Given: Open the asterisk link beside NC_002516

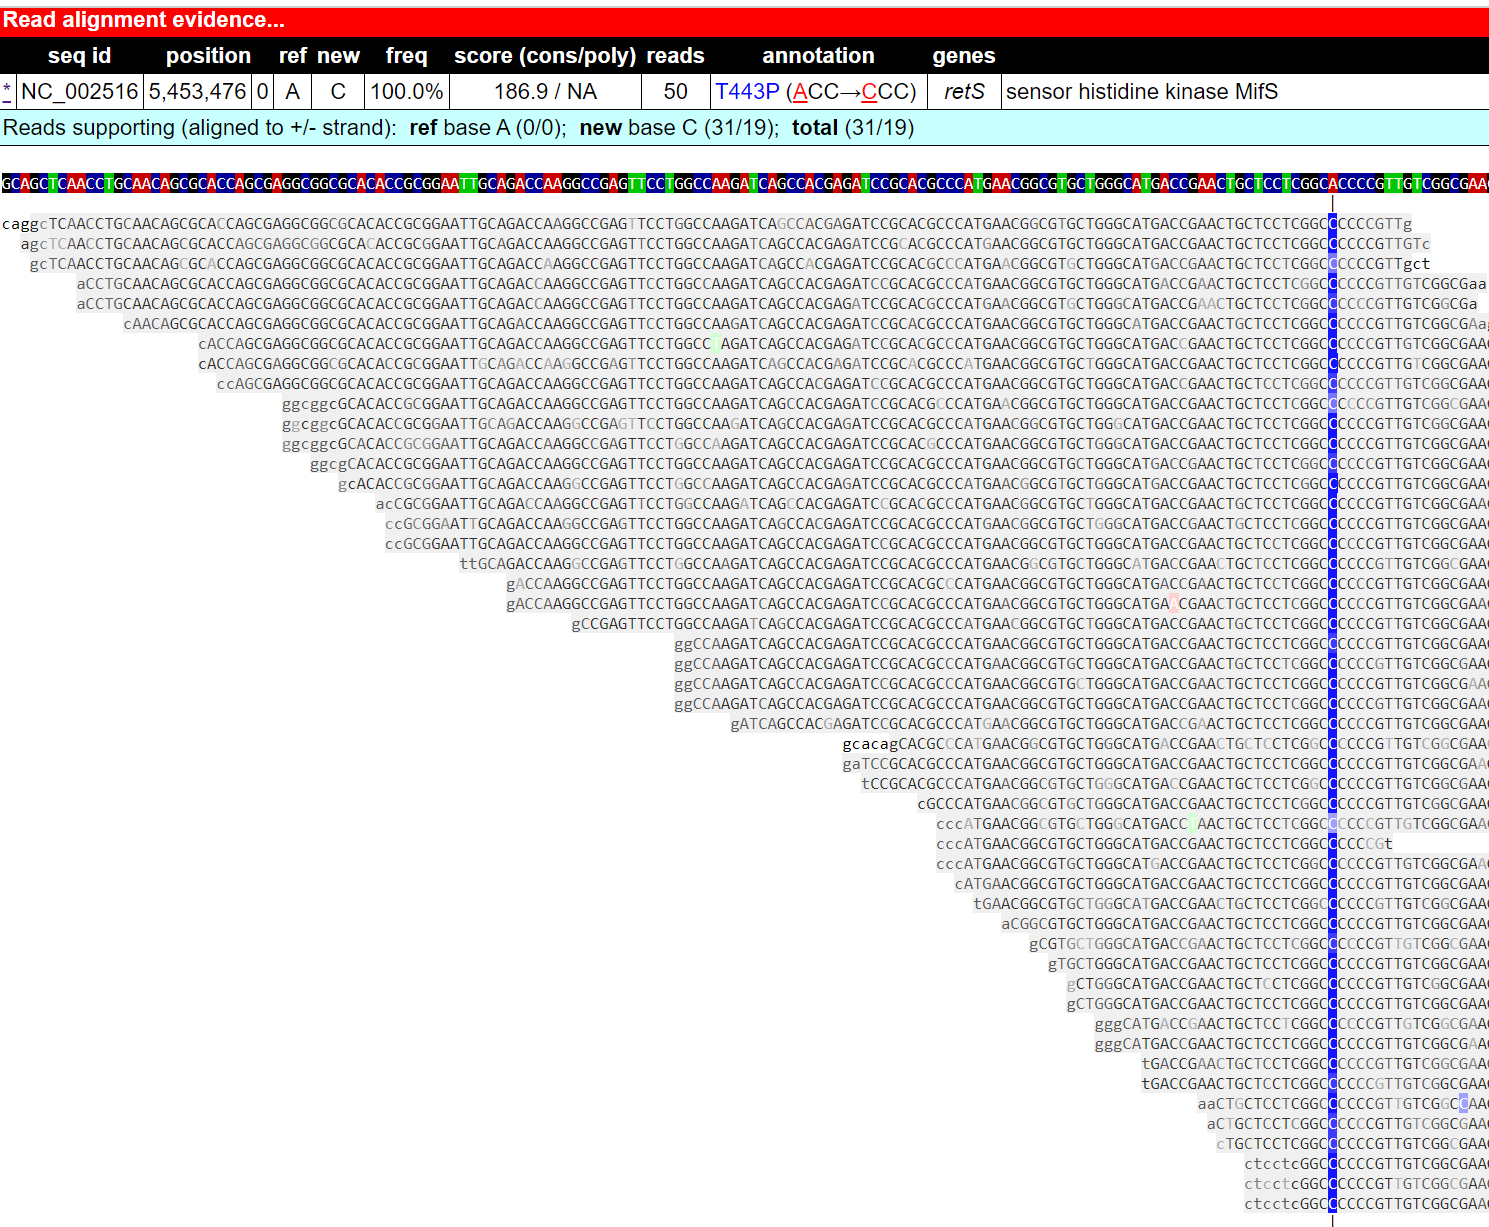Looking at the screenshot, I should [7, 92].
